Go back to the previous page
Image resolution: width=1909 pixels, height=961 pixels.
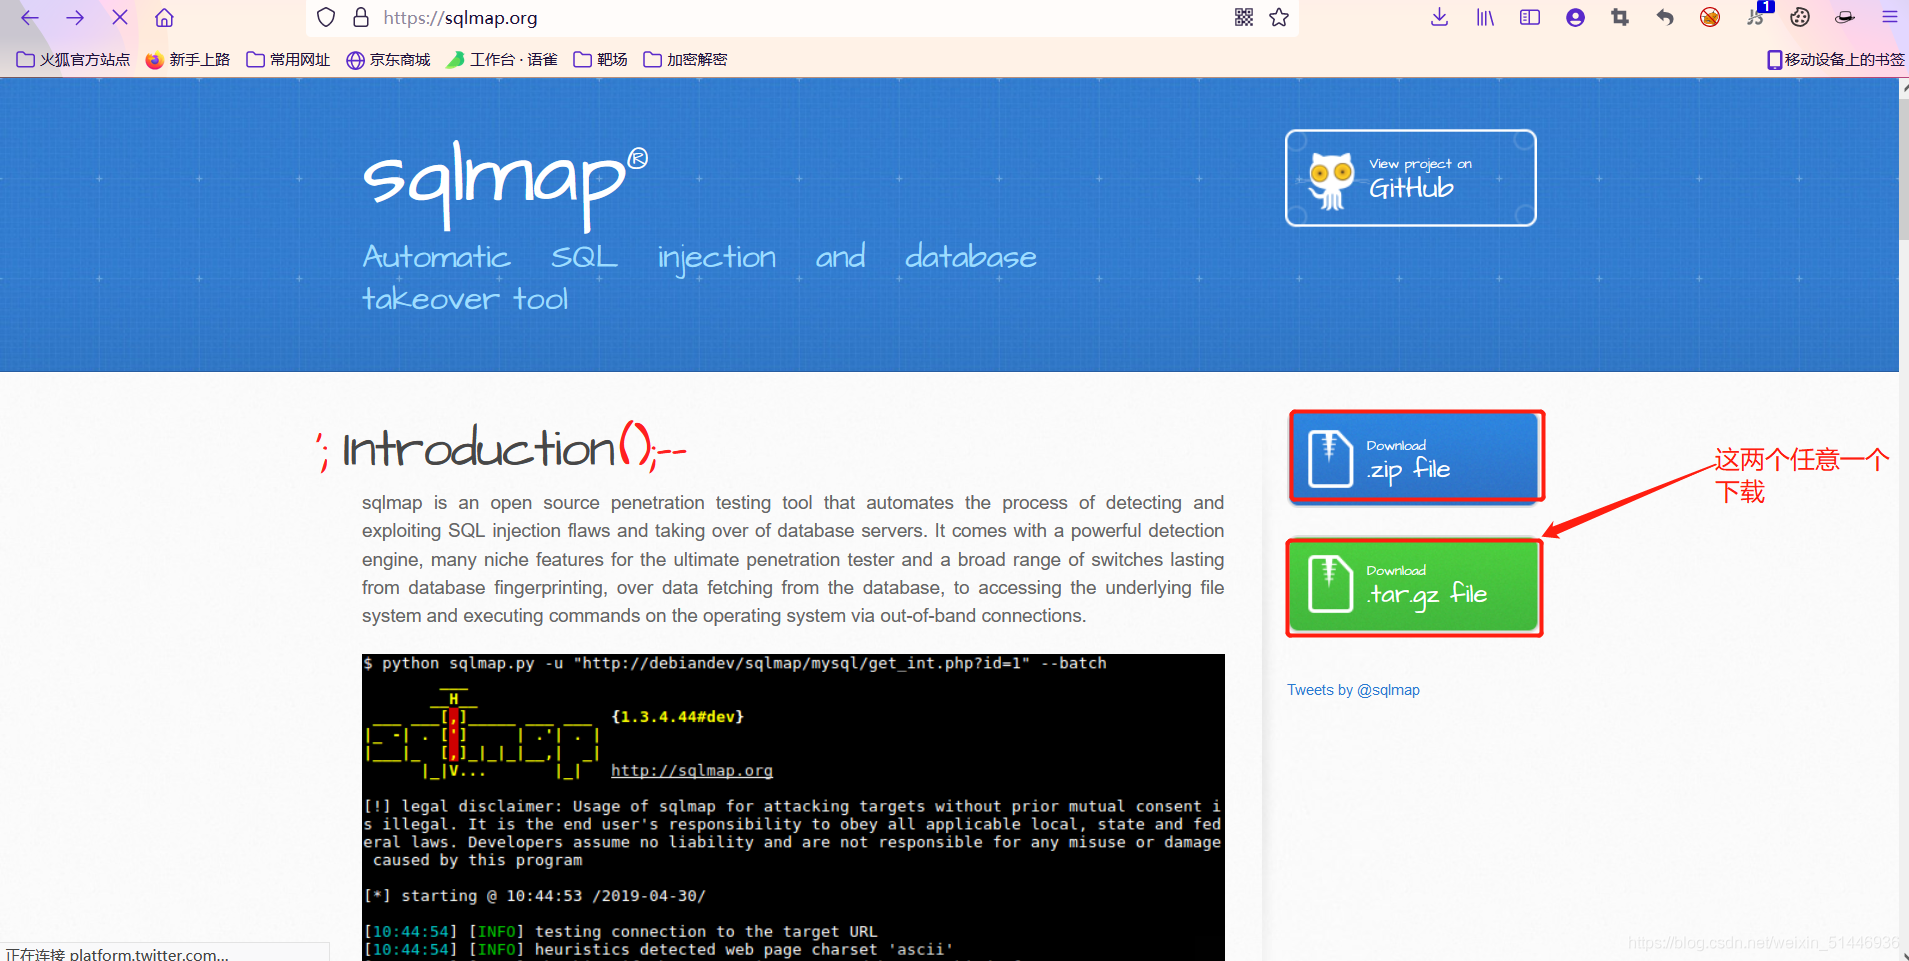click(30, 17)
